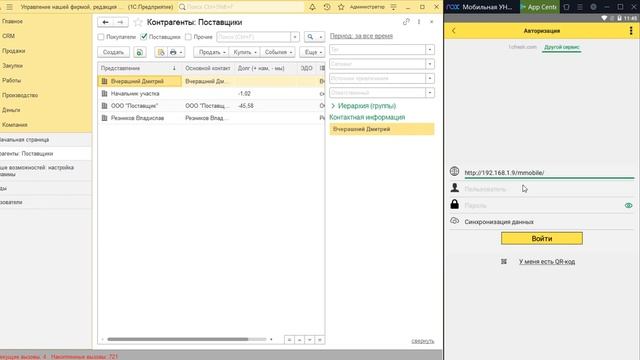Click the column settings icon after ЭДО
640x360 pixels.
(x=322, y=68)
